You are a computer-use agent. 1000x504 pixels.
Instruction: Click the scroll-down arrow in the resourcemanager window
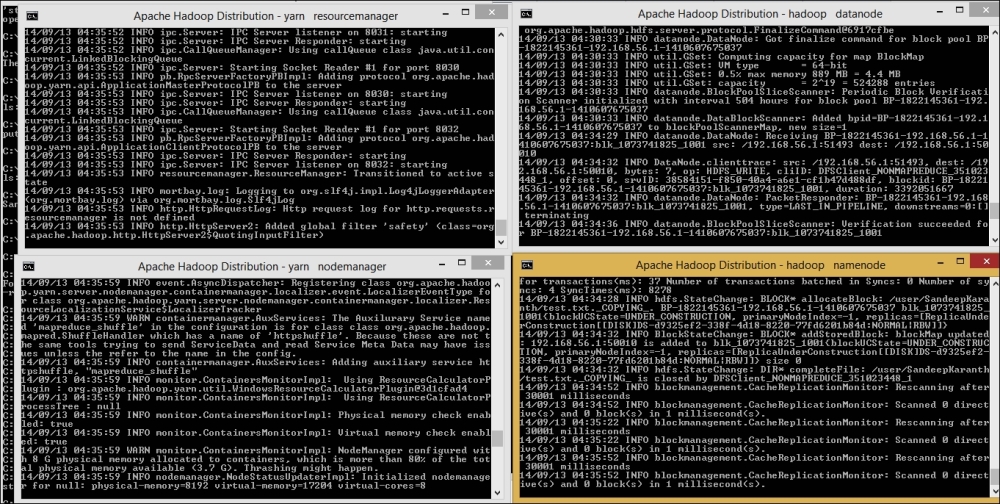(x=501, y=242)
